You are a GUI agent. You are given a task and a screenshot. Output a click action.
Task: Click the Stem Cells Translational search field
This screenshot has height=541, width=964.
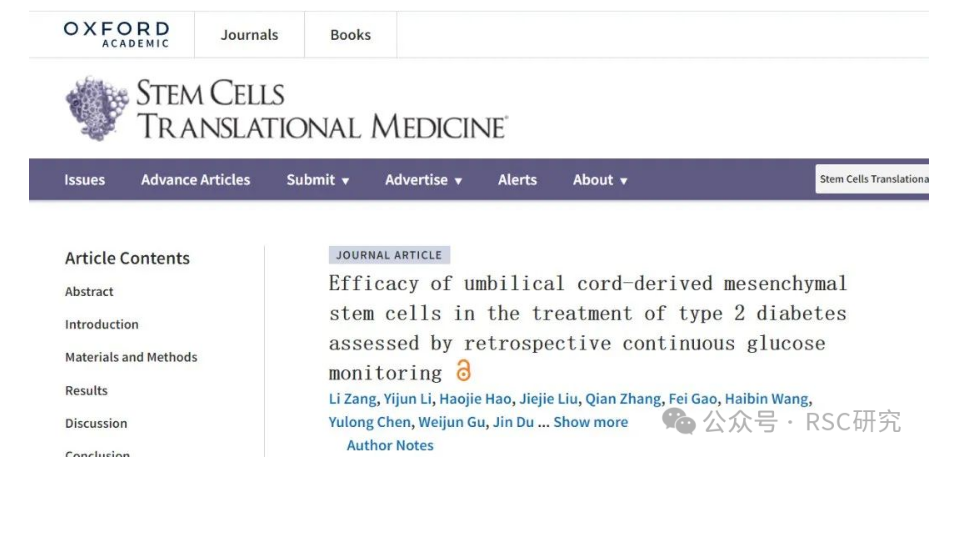(x=873, y=180)
